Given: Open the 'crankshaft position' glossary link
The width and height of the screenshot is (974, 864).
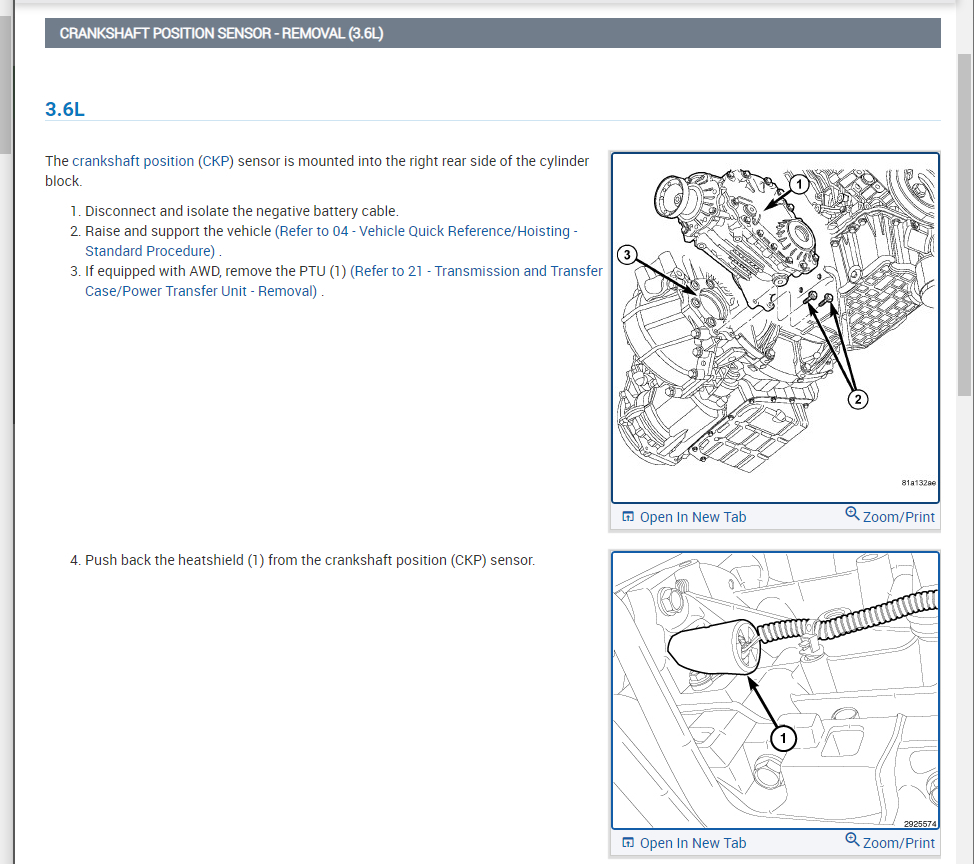Looking at the screenshot, I should (x=133, y=161).
